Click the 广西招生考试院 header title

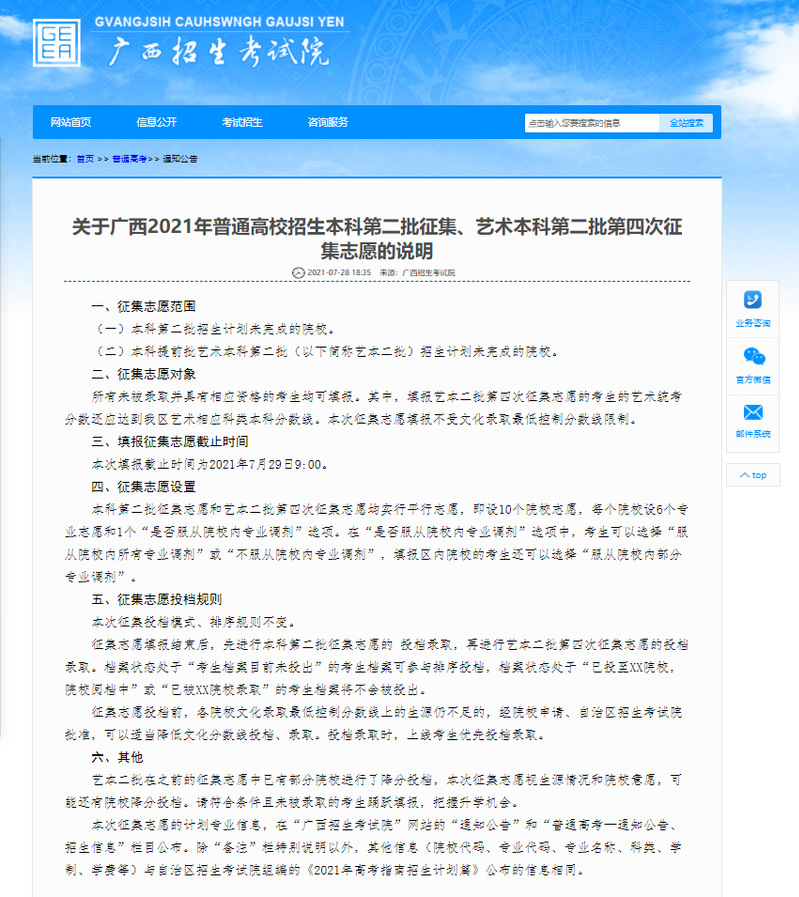tap(218, 52)
